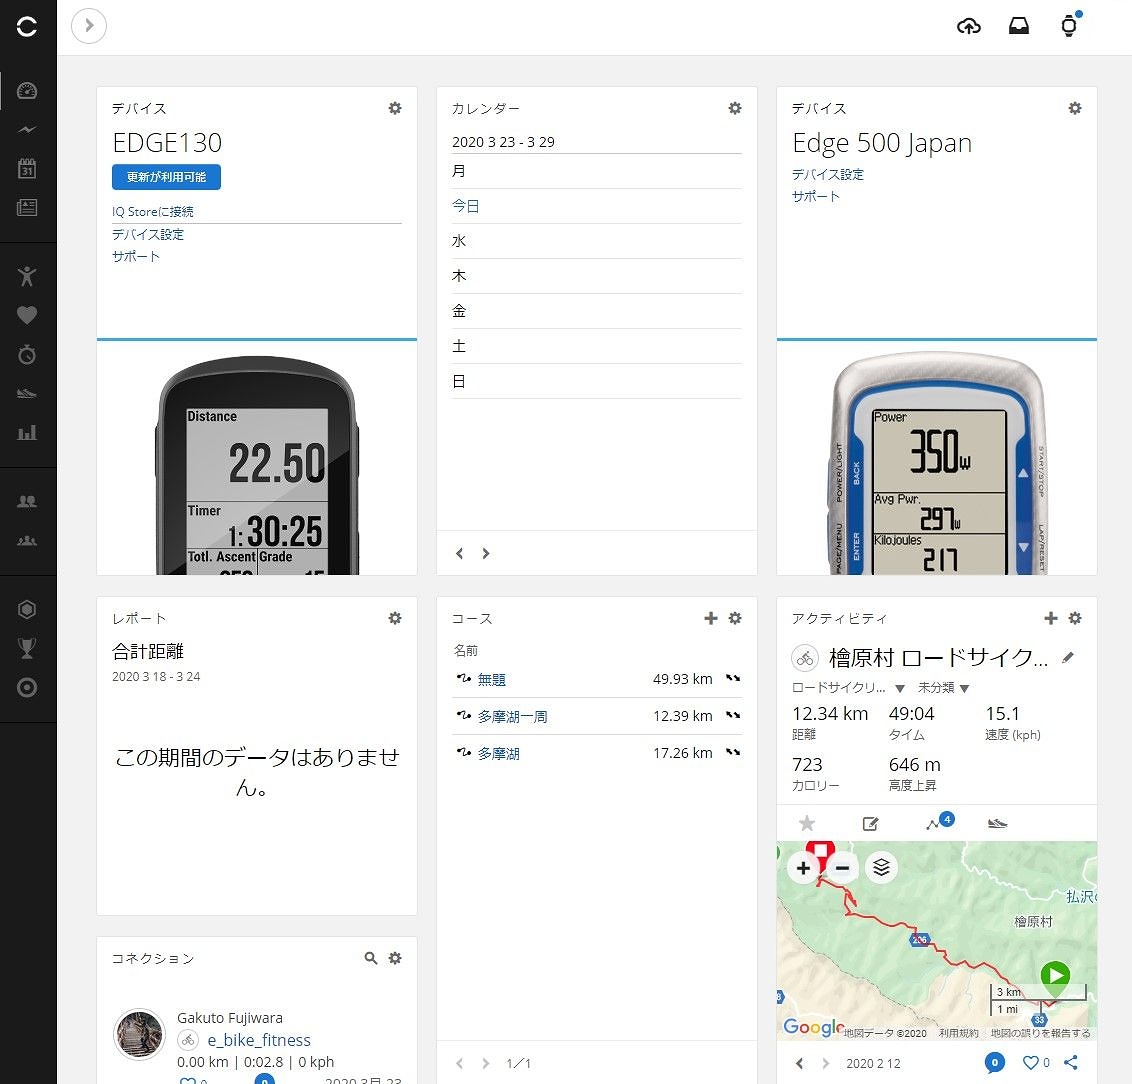Open the shoe gear icon in sidebar
Screen dimensions: 1132x1084
pos(27,393)
